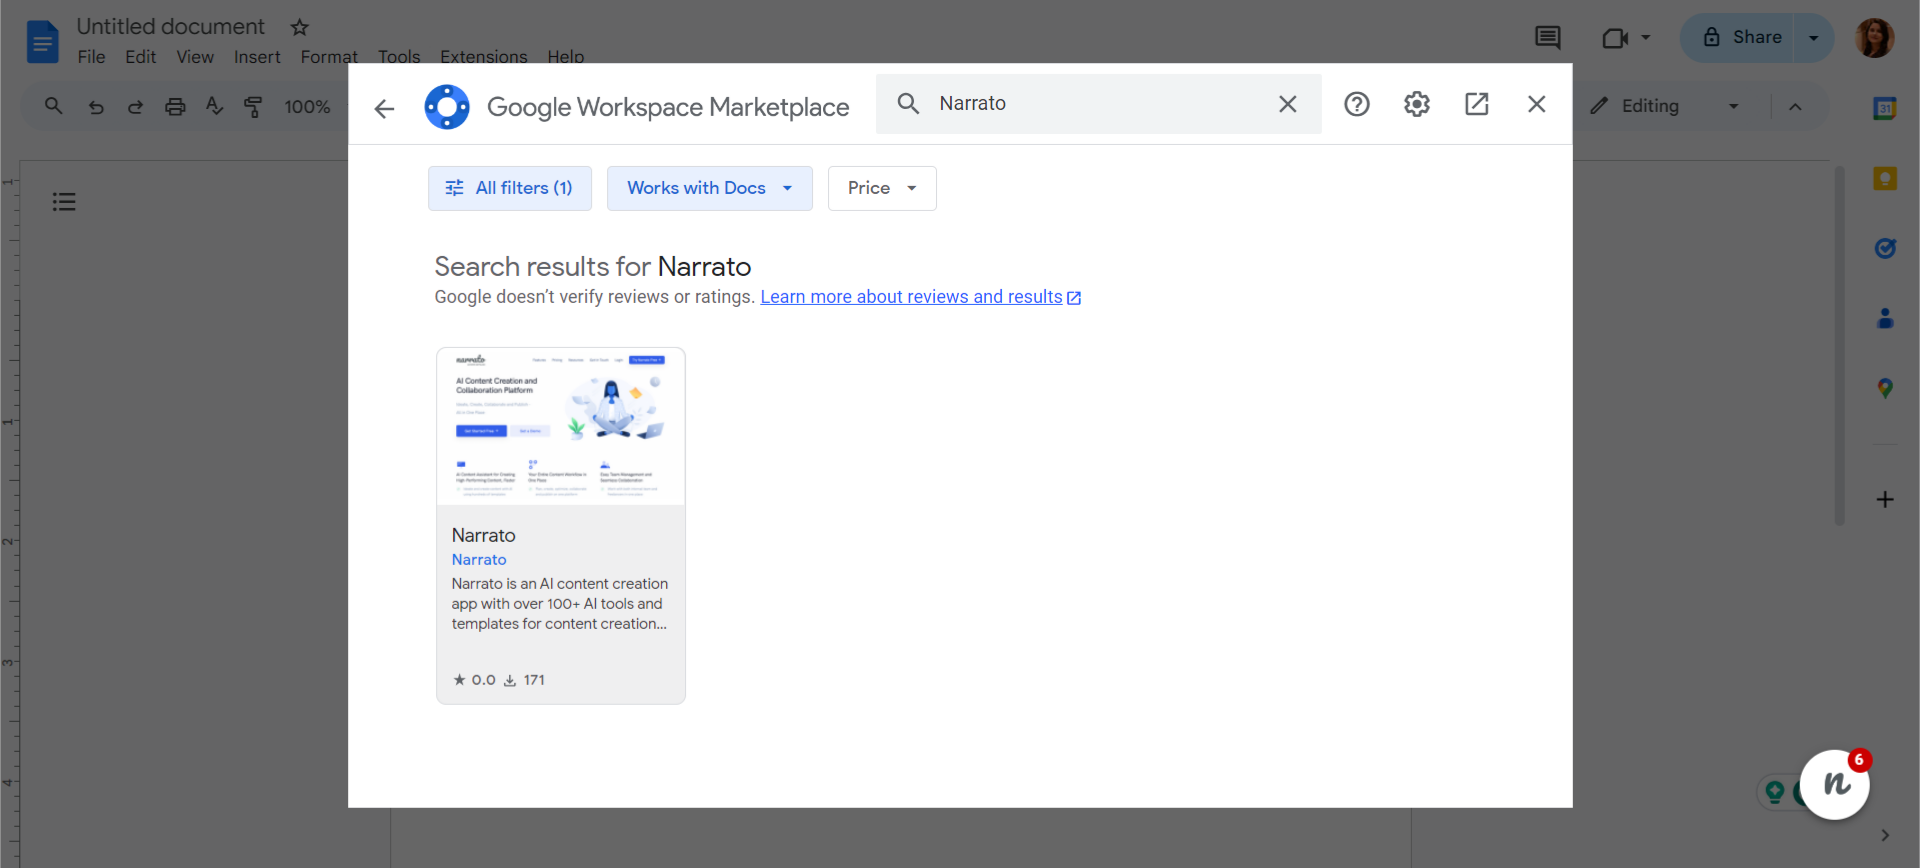The height and width of the screenshot is (868, 1920).
Task: Open Calendar in side panel
Action: tap(1885, 109)
